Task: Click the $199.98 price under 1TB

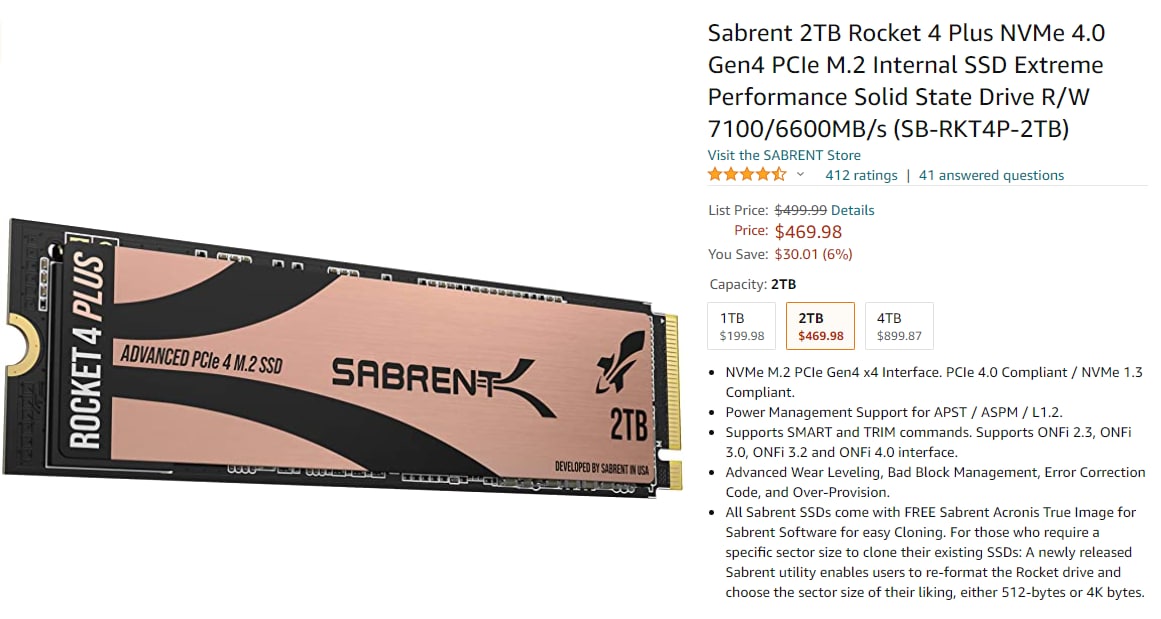Action: click(x=742, y=336)
